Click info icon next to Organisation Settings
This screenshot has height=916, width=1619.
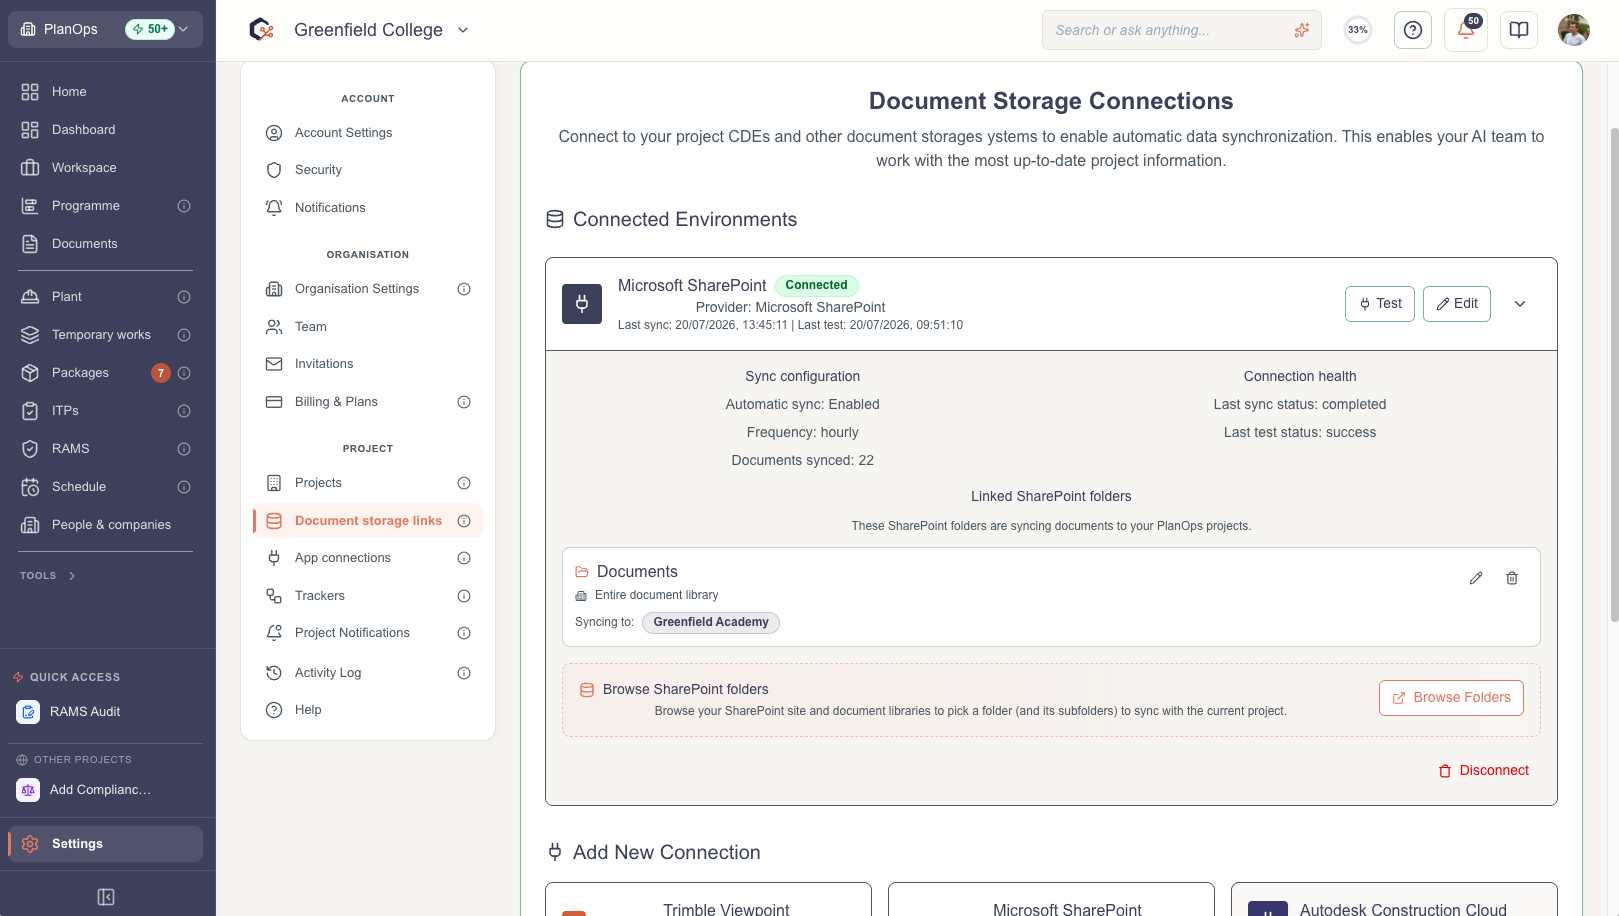464,289
